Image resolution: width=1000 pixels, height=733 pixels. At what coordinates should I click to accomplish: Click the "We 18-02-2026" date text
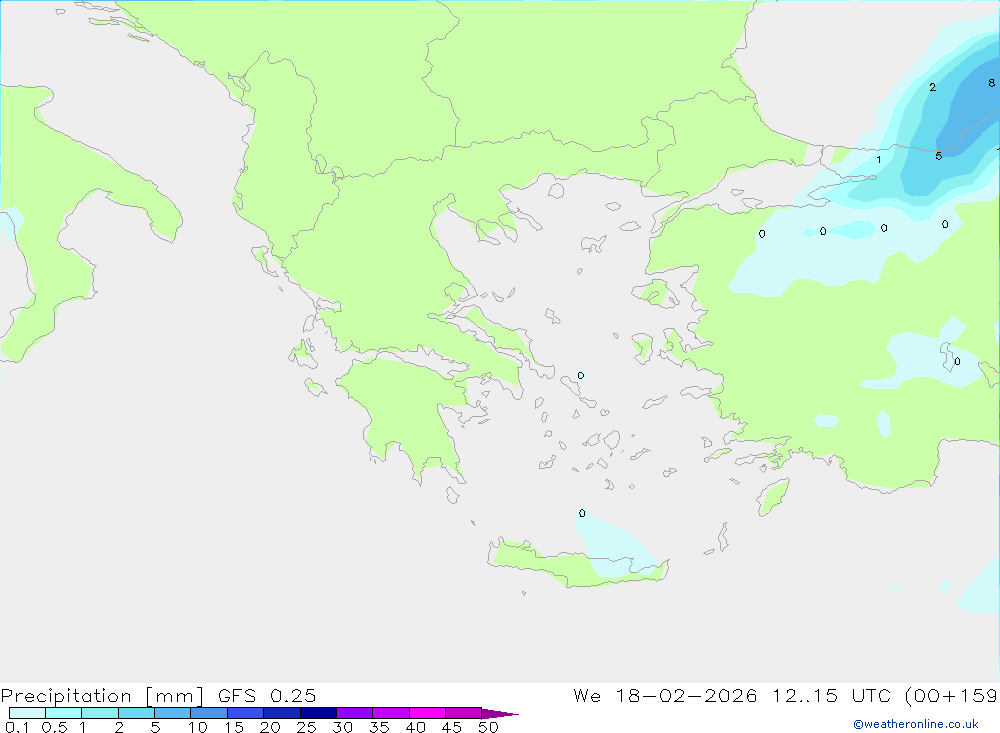click(x=665, y=696)
